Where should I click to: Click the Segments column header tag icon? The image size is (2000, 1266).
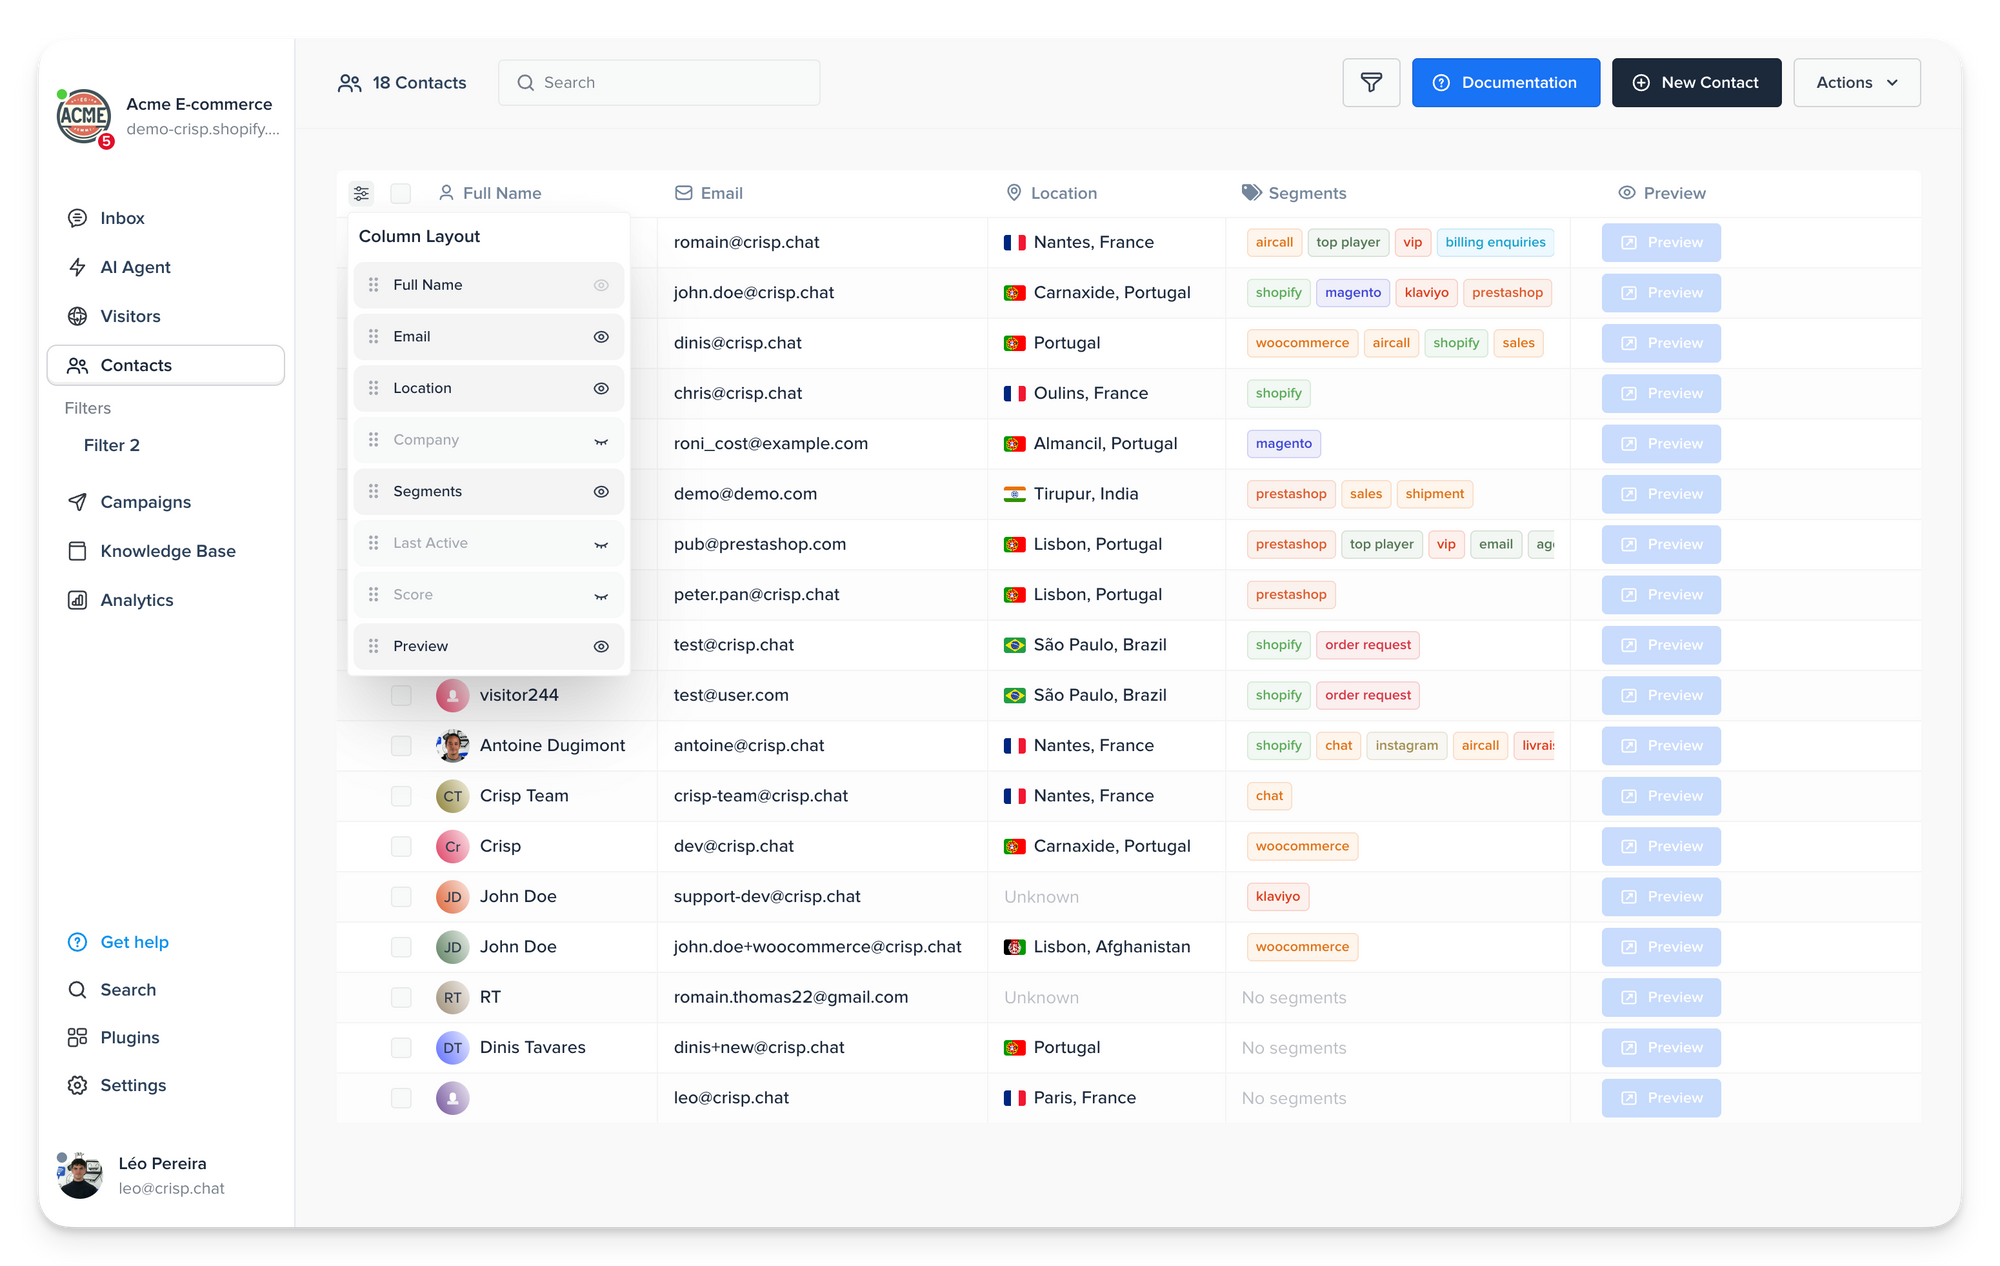(1251, 193)
